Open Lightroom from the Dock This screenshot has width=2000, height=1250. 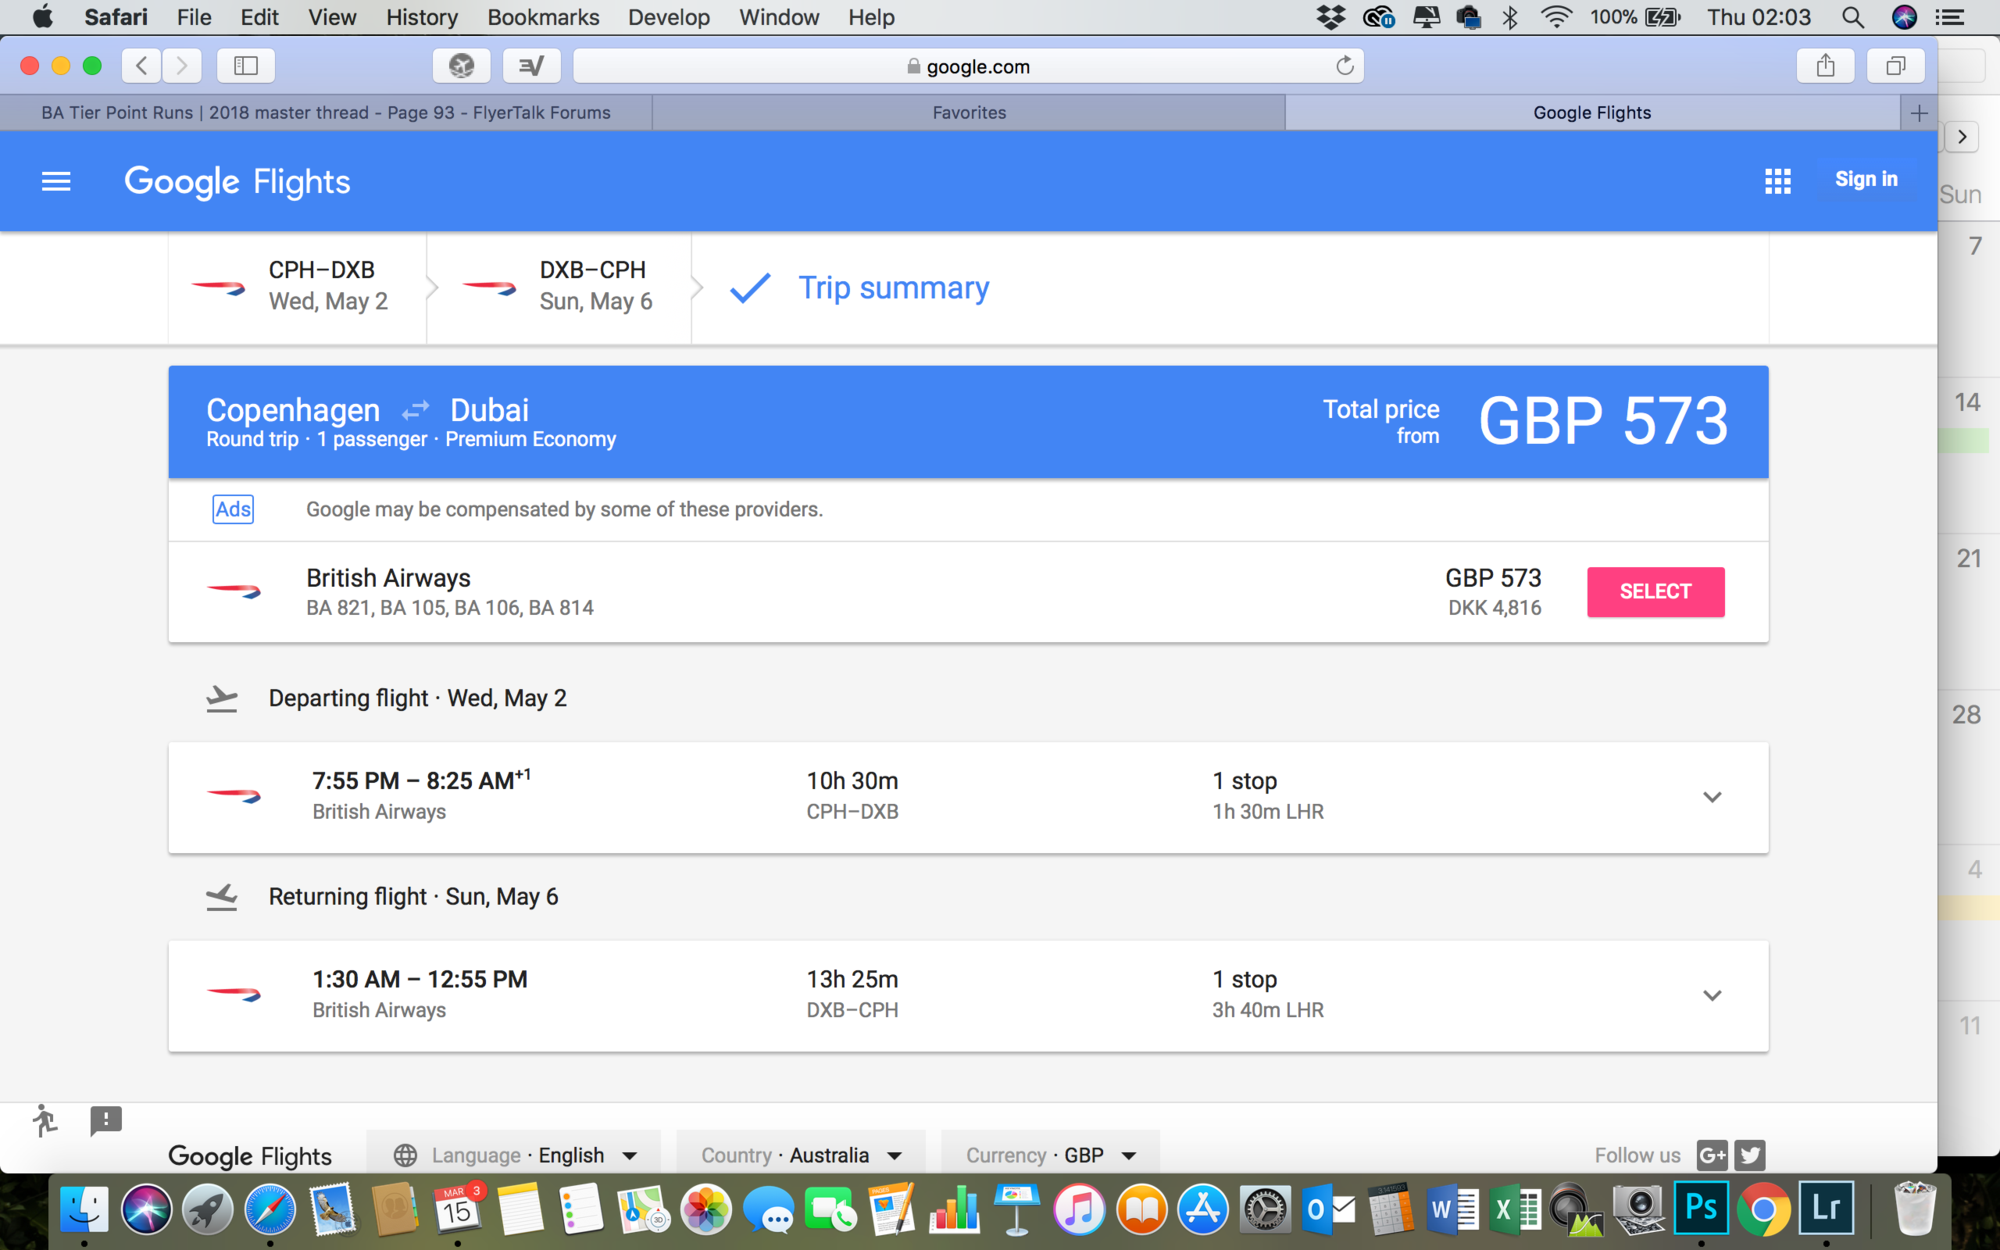click(x=1825, y=1209)
